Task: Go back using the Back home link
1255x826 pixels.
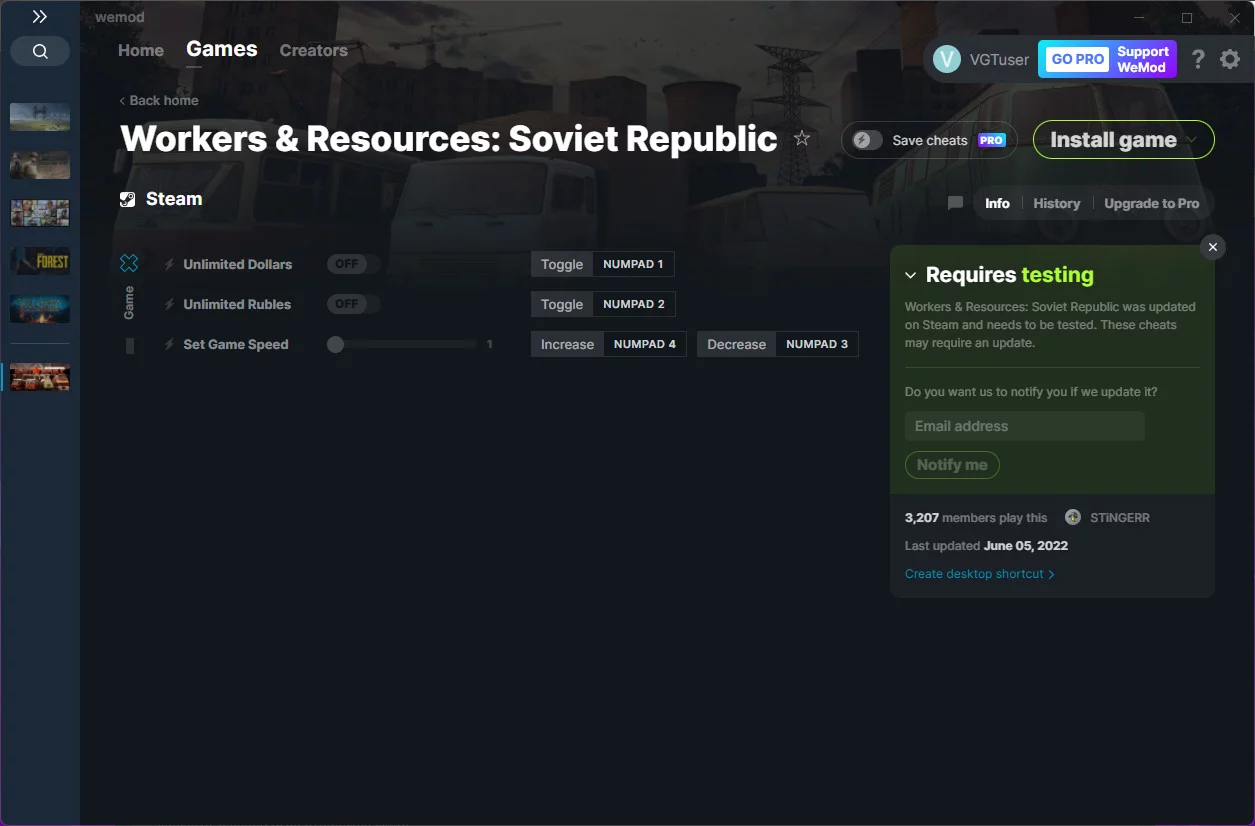Action: (x=159, y=100)
